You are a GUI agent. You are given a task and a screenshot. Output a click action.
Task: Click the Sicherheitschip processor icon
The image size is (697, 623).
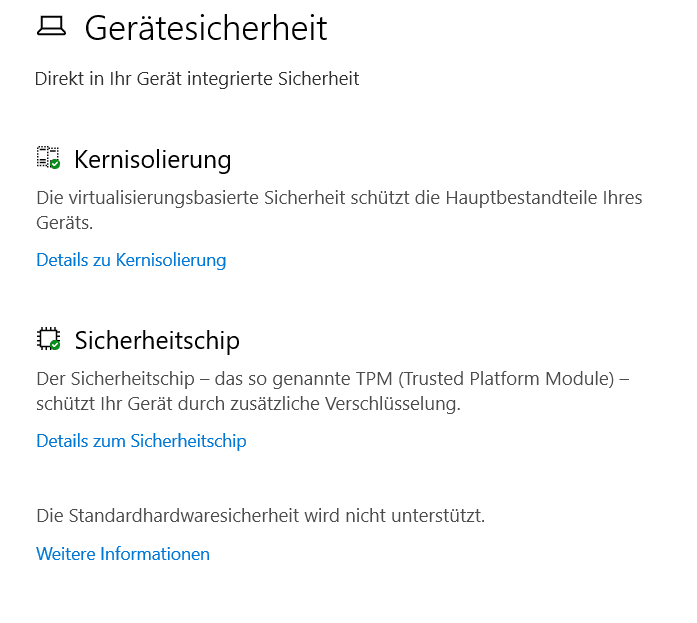tap(46, 338)
